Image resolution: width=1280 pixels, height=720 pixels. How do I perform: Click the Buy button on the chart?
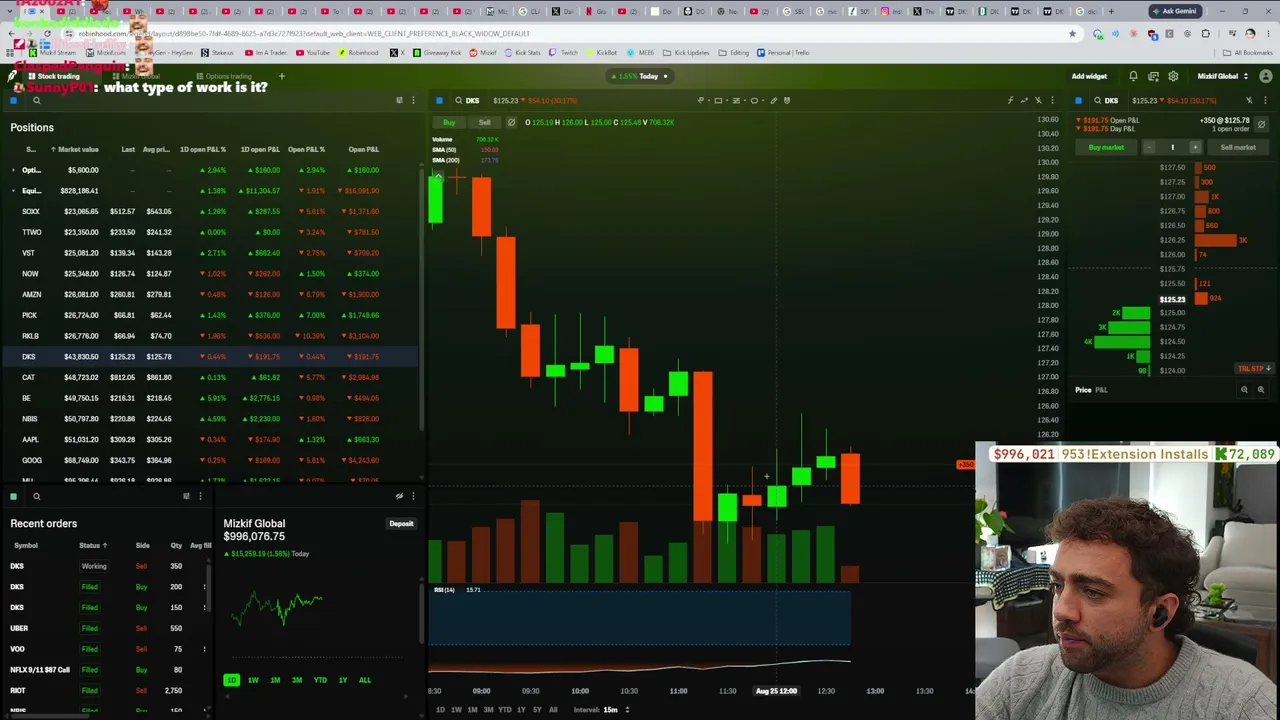pyautogui.click(x=449, y=122)
